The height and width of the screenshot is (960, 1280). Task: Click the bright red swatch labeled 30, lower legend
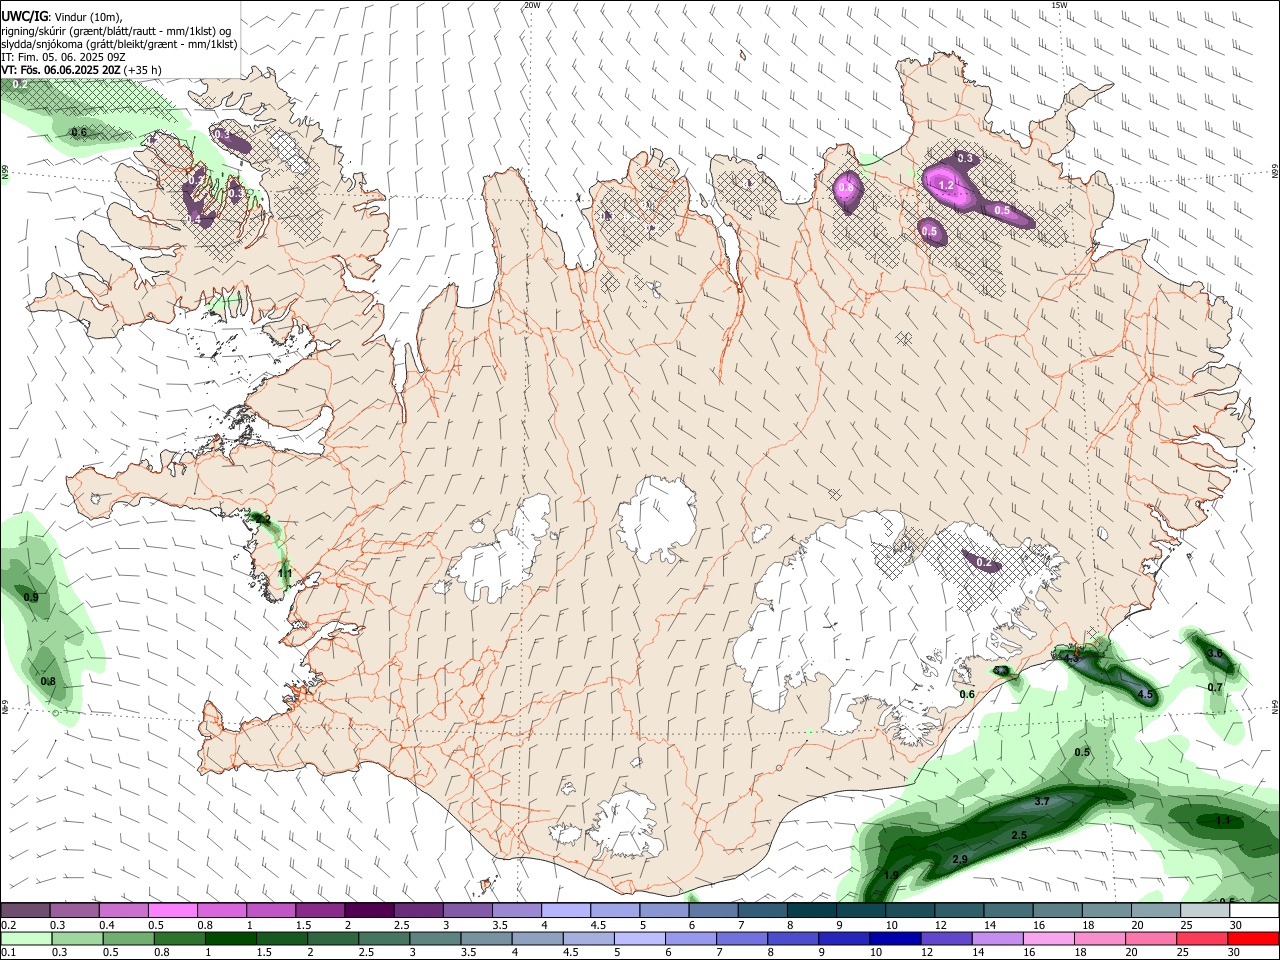[x=1253, y=939]
